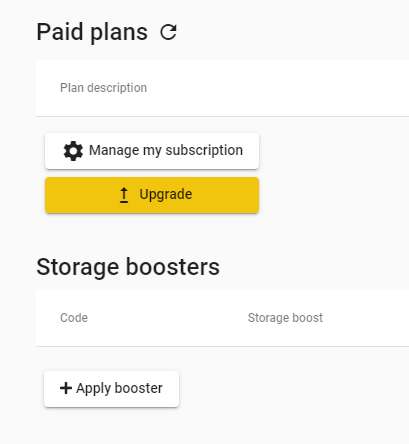Image resolution: width=409 pixels, height=444 pixels.
Task: Click empty header space right of Plan description
Action: coord(278,88)
